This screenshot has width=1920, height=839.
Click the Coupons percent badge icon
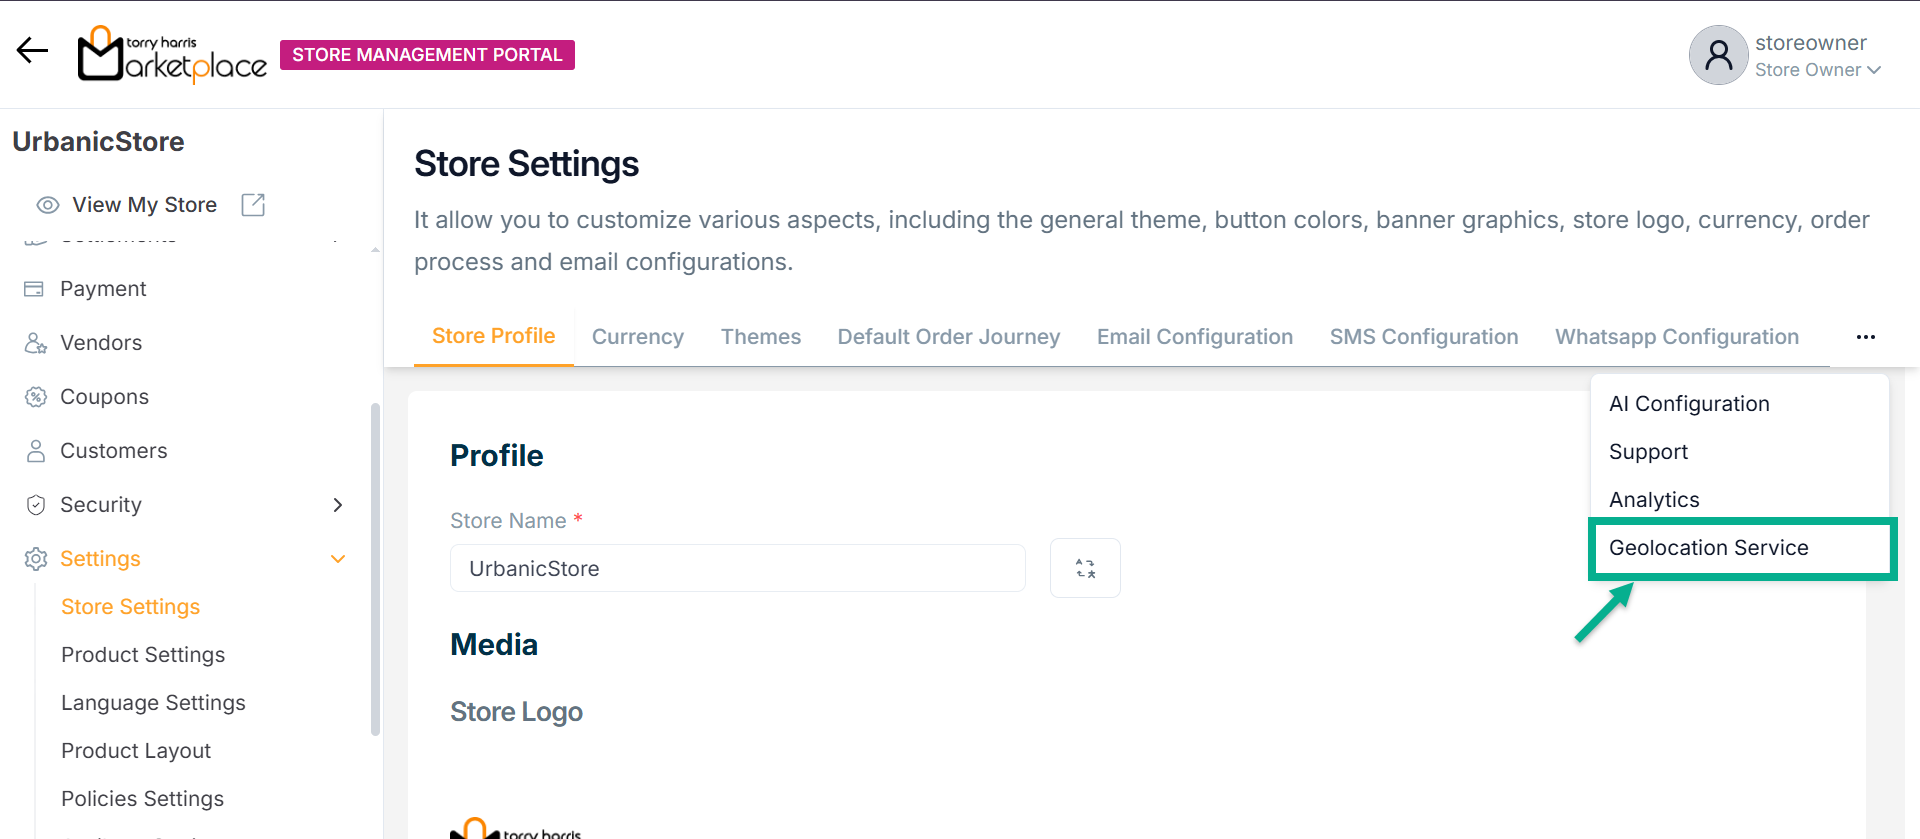pos(36,397)
